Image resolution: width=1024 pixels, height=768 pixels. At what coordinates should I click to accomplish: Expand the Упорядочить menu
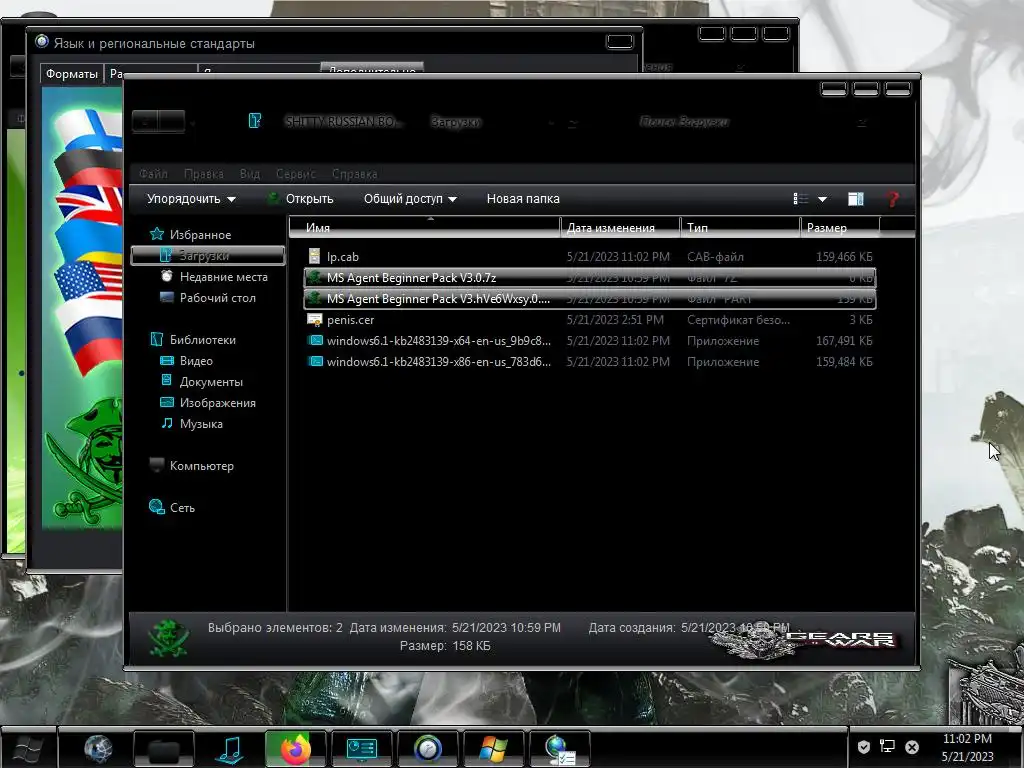[191, 199]
